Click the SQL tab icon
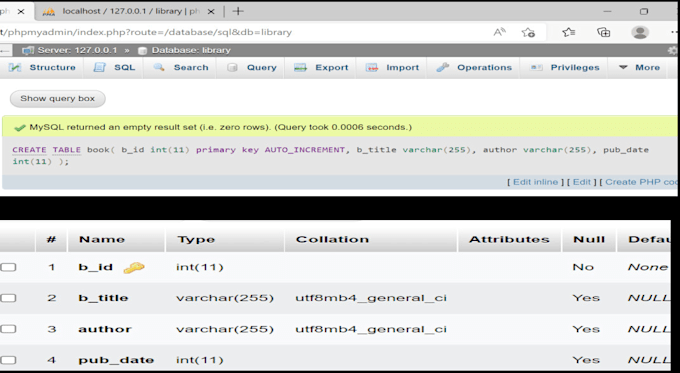Viewport: 680px width, 373px height. tap(100, 67)
